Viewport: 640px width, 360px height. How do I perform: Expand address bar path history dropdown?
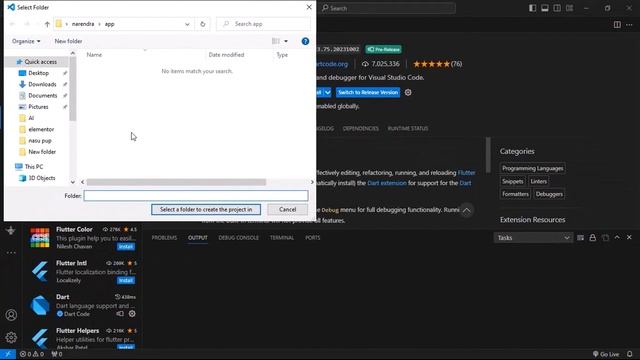(187, 24)
